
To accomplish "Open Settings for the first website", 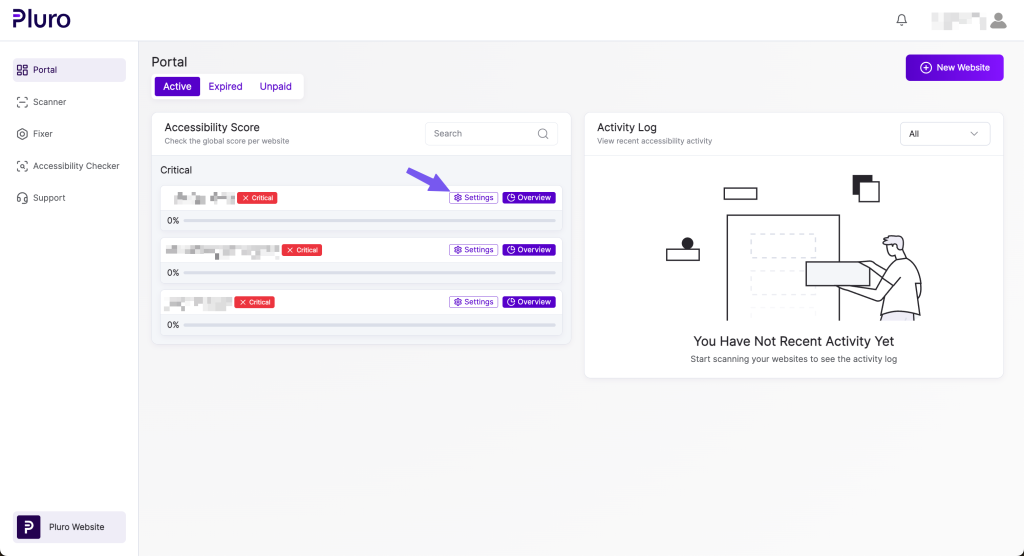I will click(x=473, y=198).
